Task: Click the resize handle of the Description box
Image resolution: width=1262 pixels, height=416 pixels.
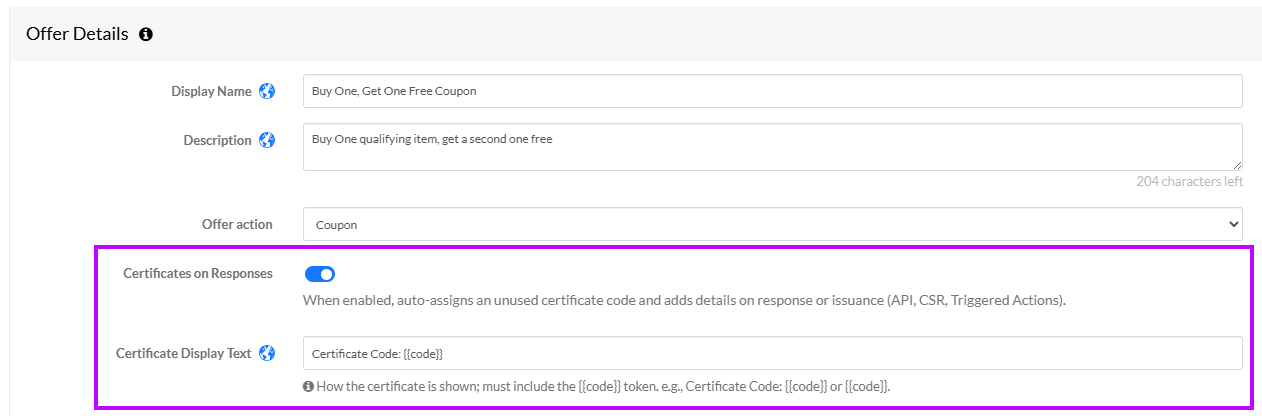Action: (1236, 164)
